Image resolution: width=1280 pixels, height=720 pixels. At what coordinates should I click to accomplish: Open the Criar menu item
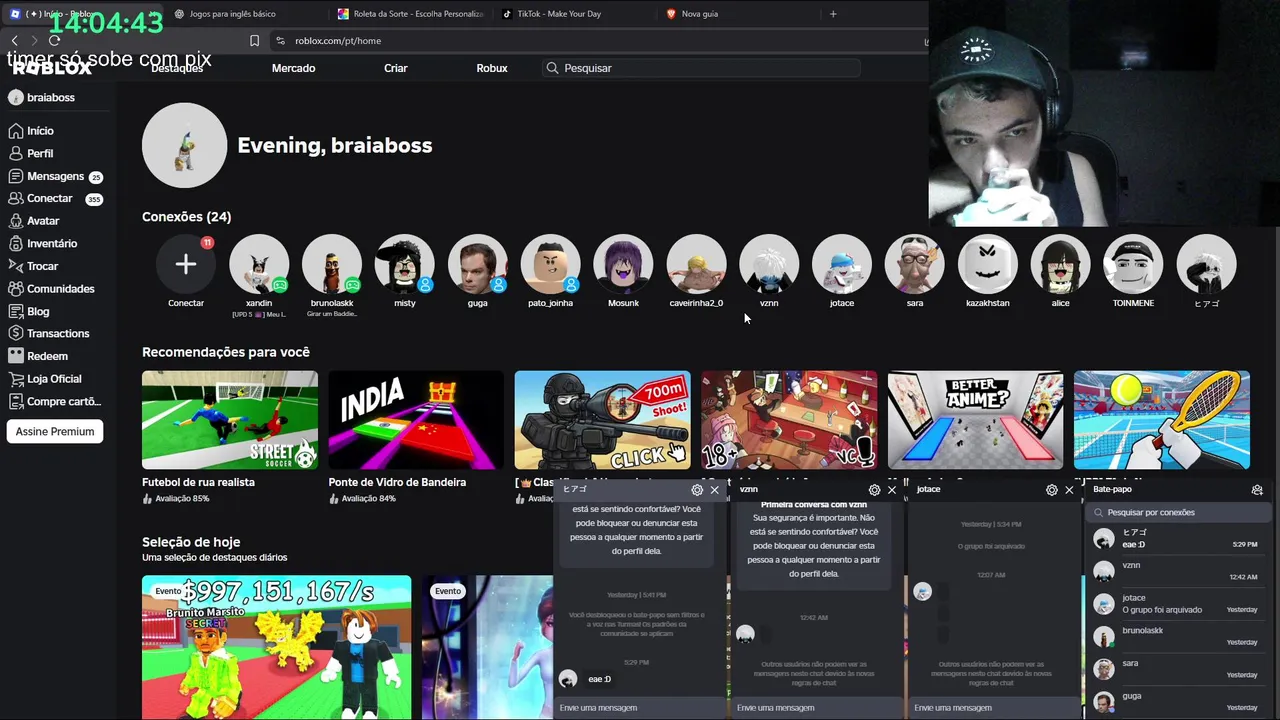point(396,68)
